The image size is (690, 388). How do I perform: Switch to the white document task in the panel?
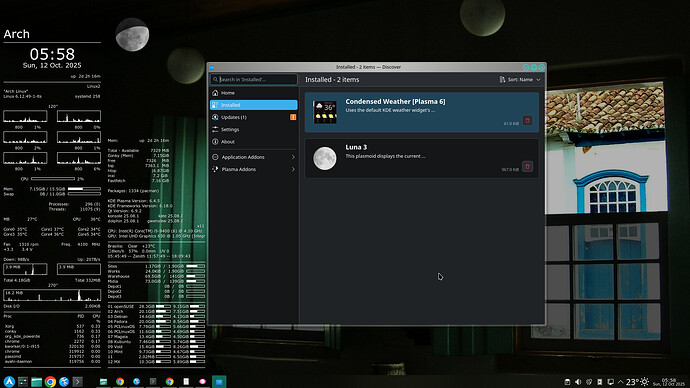click(x=186, y=381)
